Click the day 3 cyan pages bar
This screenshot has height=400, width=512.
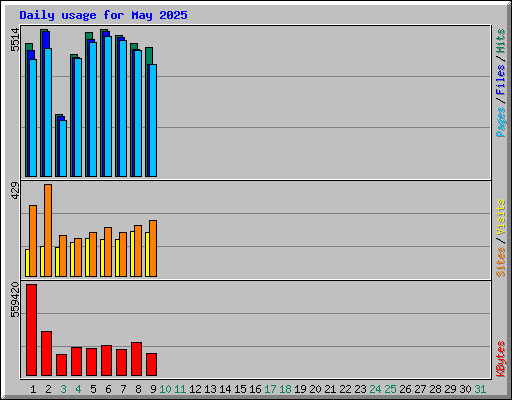click(x=63, y=148)
